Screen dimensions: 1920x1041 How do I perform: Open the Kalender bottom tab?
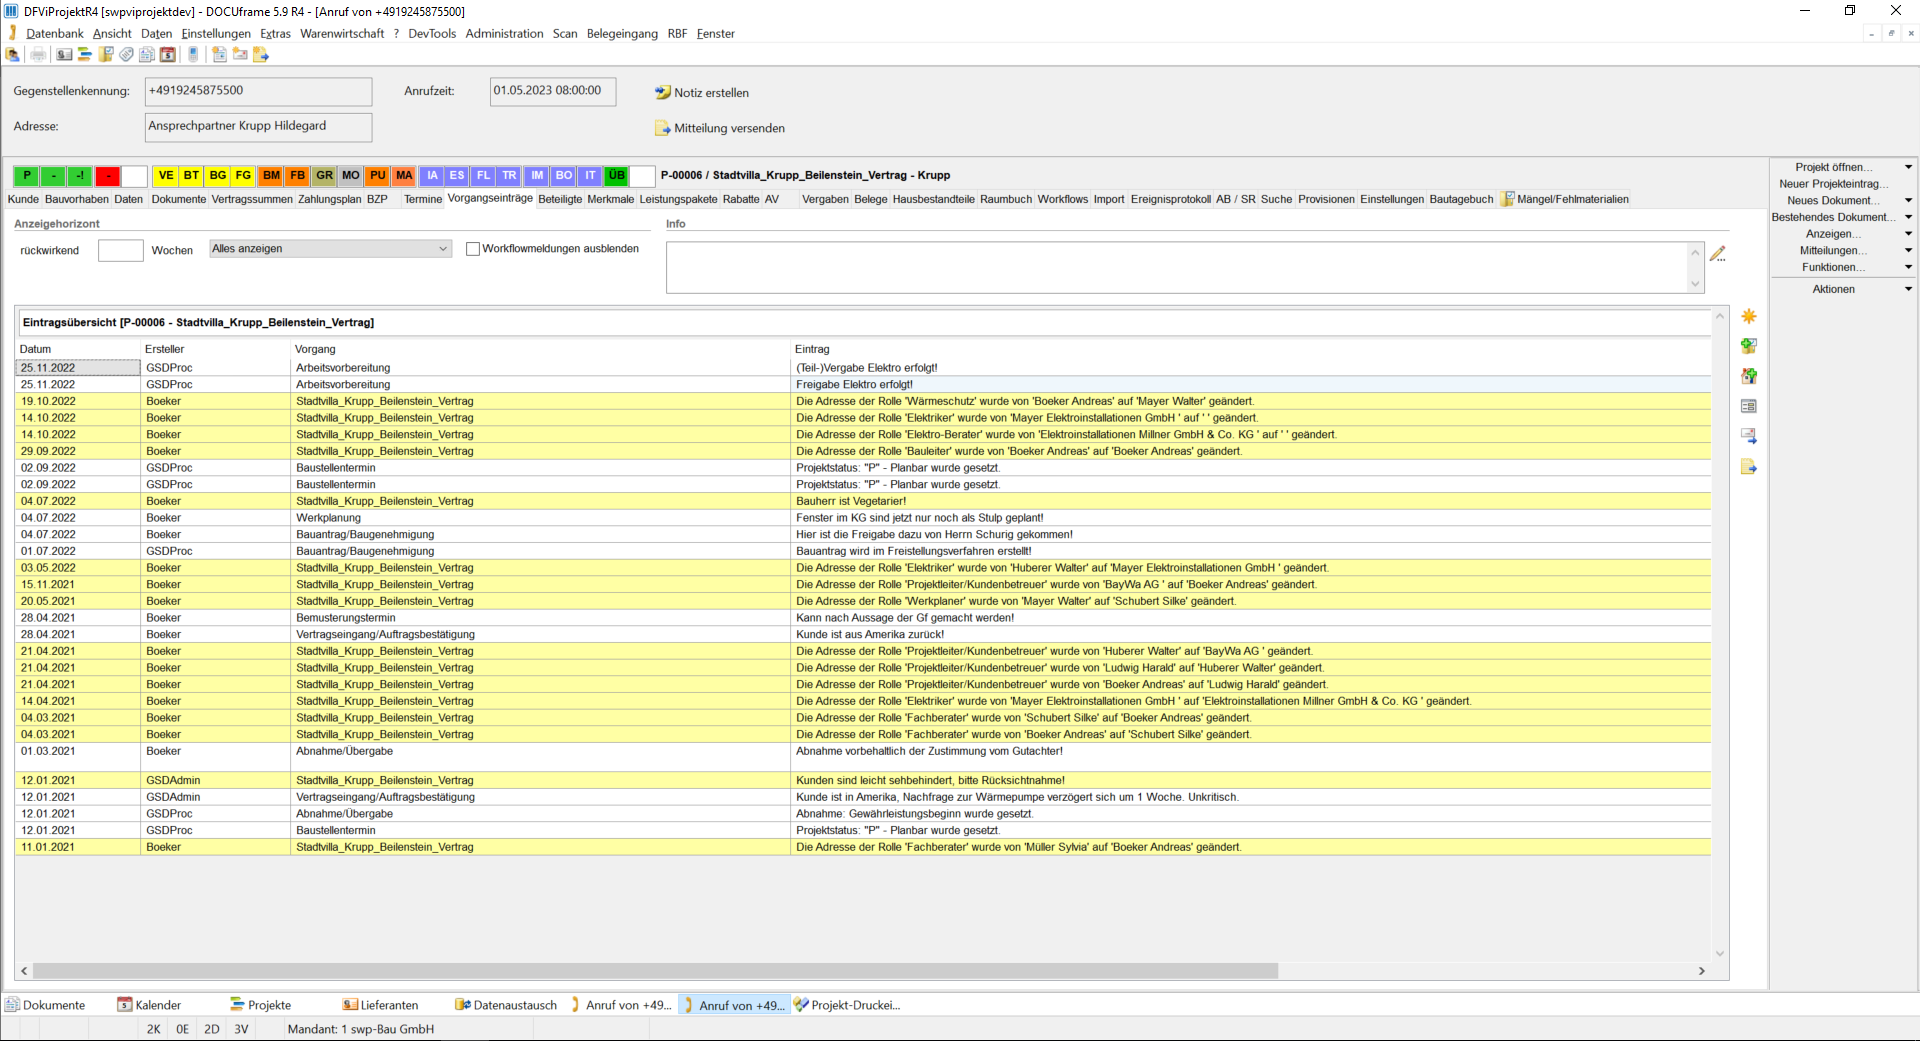click(149, 1005)
